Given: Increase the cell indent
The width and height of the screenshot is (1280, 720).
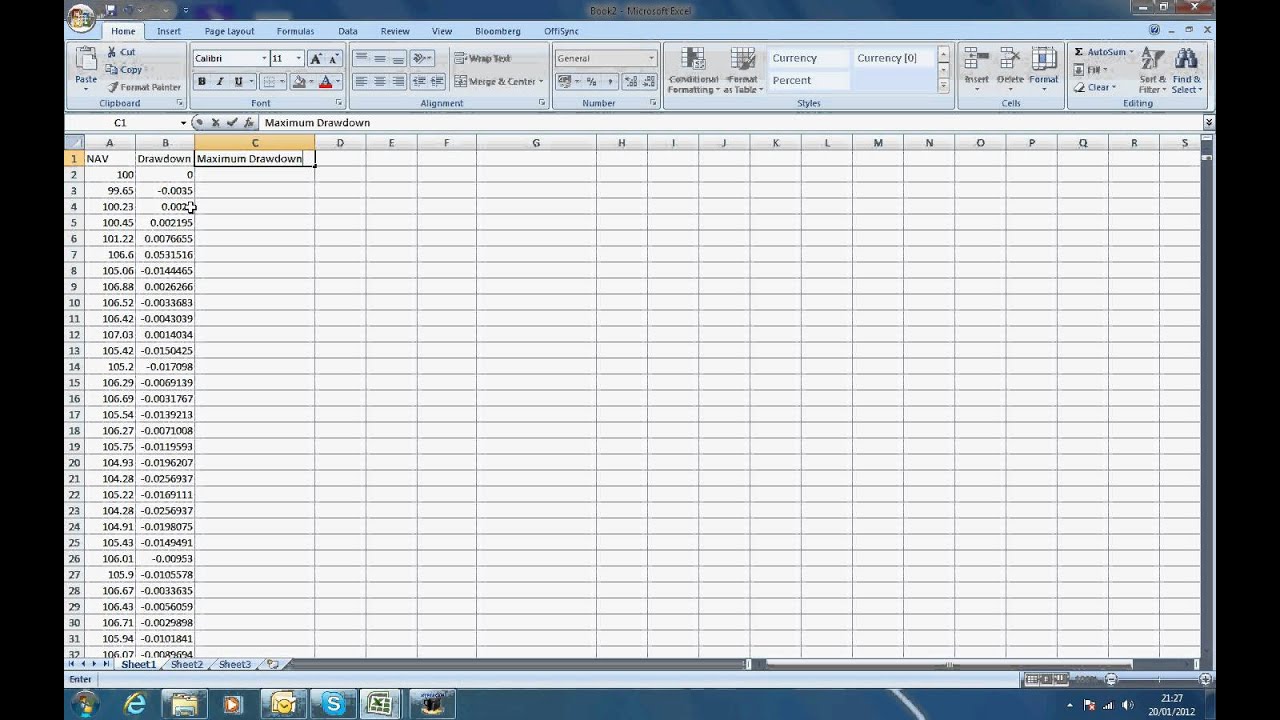Looking at the screenshot, I should (x=437, y=81).
